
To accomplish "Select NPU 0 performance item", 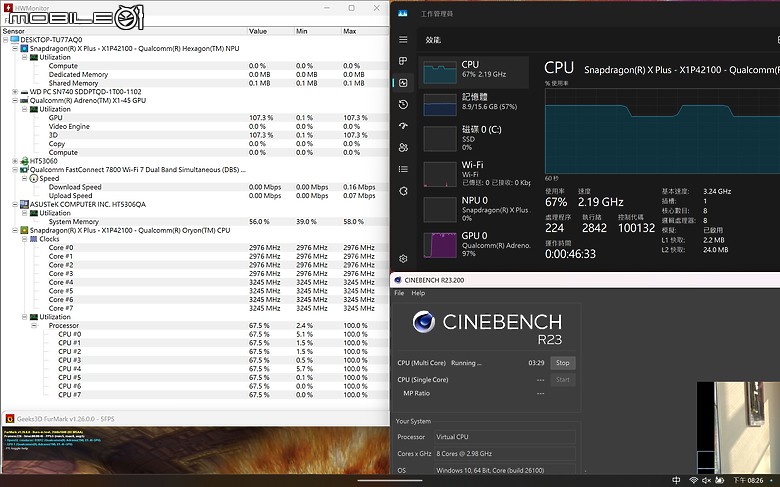I will pos(474,208).
